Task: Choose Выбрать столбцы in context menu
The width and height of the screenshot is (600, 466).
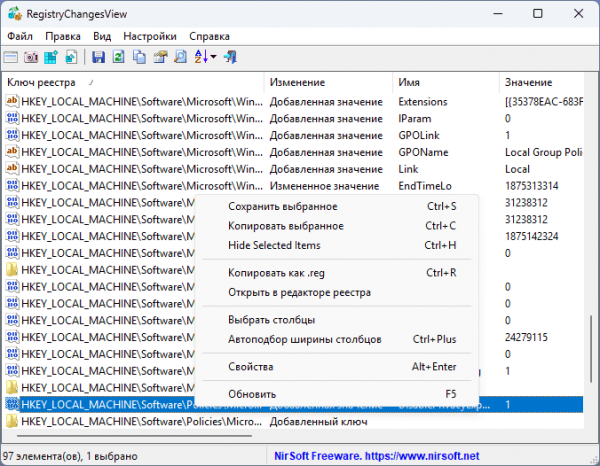Action: coord(337,320)
